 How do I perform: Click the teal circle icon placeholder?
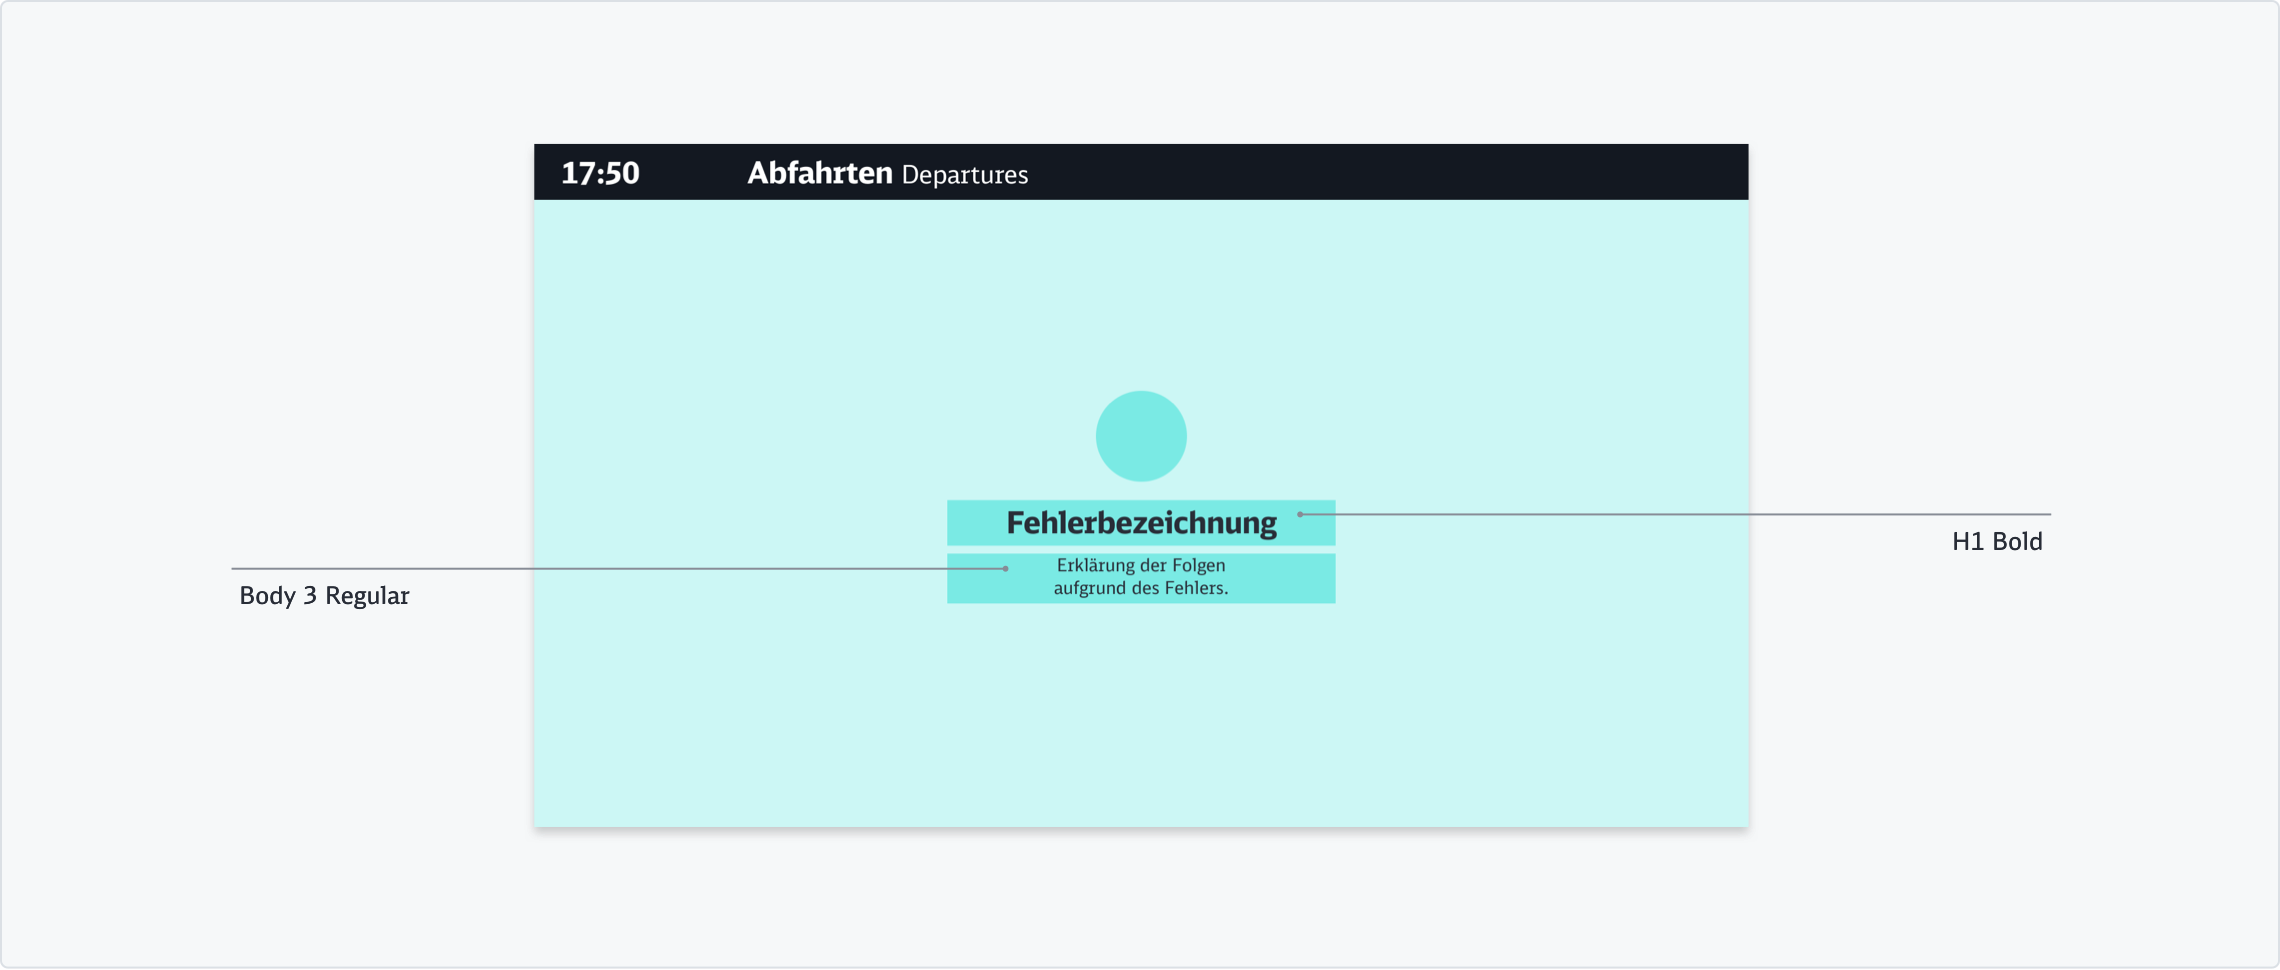[1141, 436]
